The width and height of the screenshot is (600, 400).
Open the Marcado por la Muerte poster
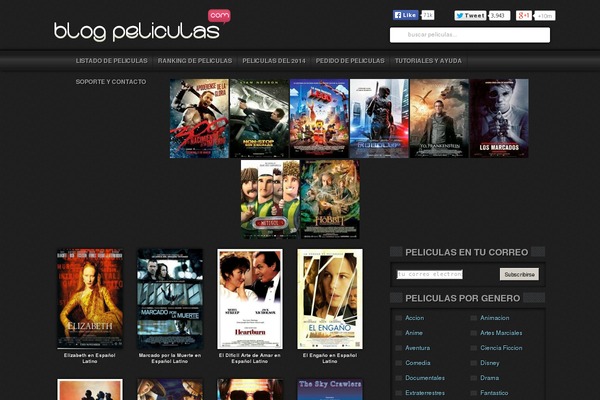click(x=170, y=299)
